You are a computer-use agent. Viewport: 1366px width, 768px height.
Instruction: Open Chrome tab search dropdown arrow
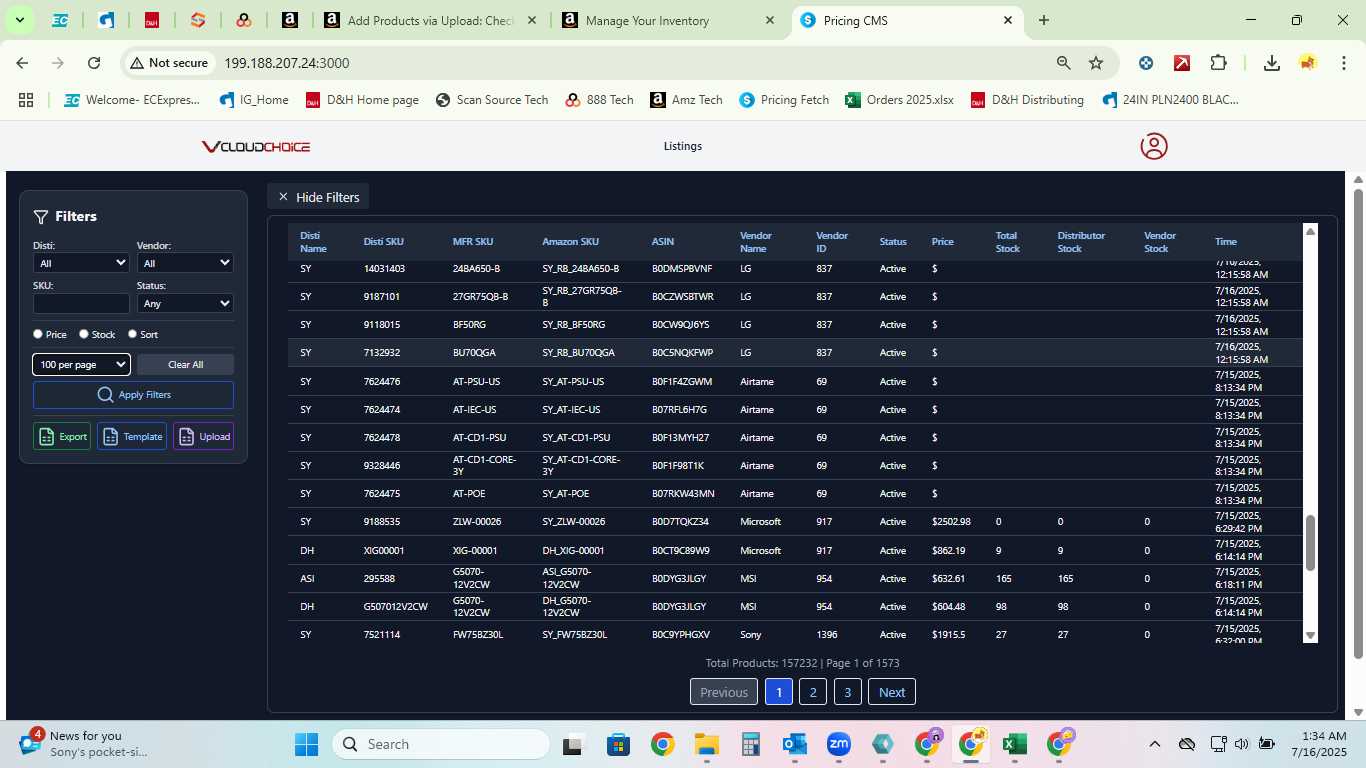pos(19,20)
